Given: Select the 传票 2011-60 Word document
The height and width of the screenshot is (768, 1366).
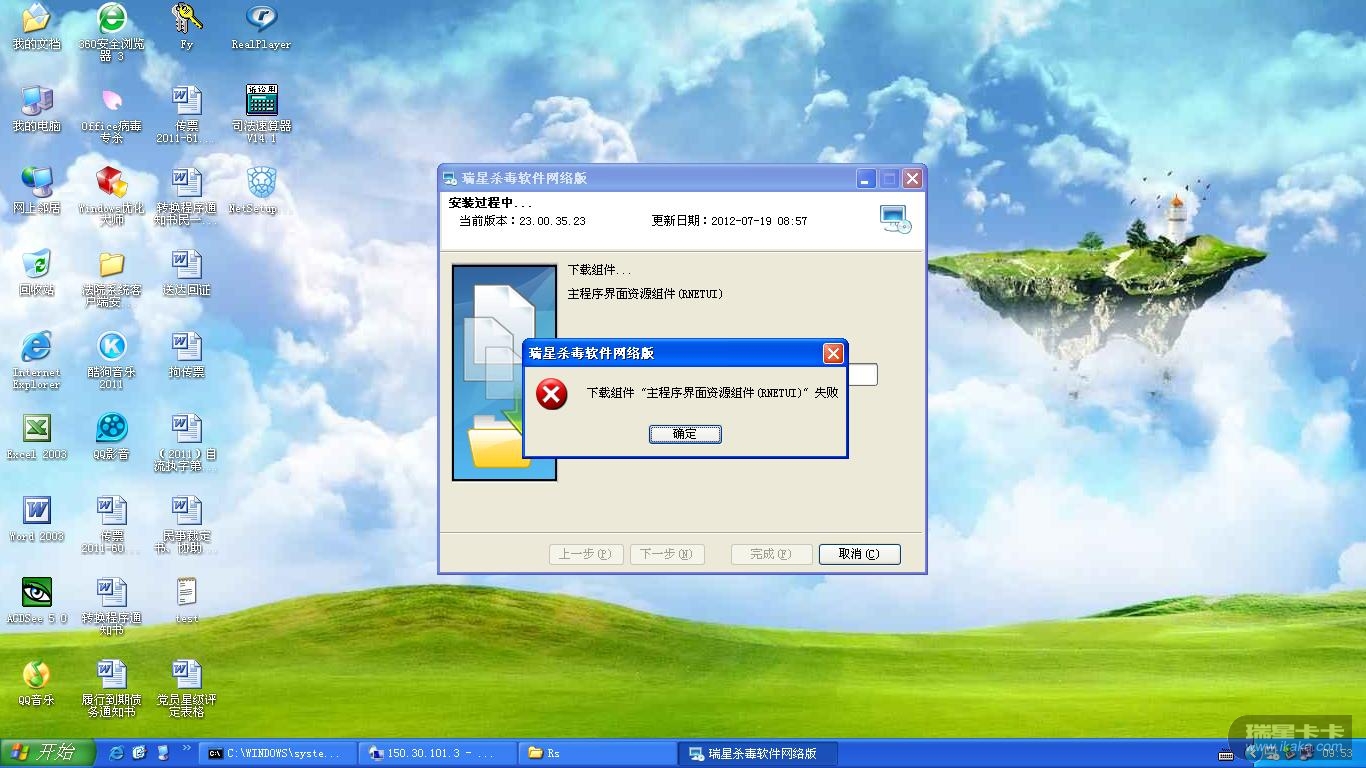Looking at the screenshot, I should click(x=111, y=524).
